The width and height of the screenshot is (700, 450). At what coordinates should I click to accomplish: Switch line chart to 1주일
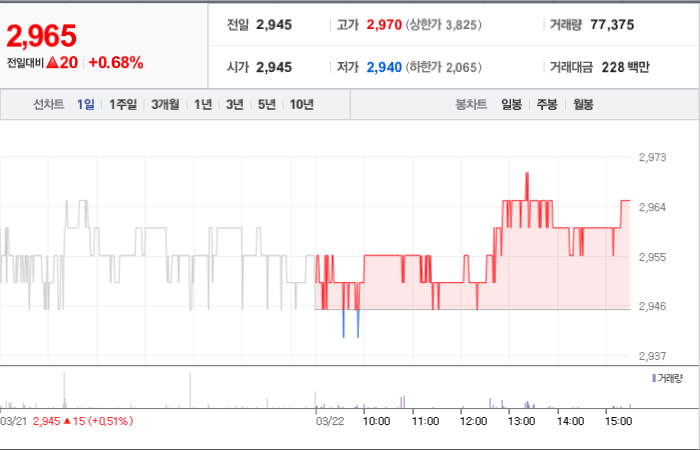[x=123, y=104]
